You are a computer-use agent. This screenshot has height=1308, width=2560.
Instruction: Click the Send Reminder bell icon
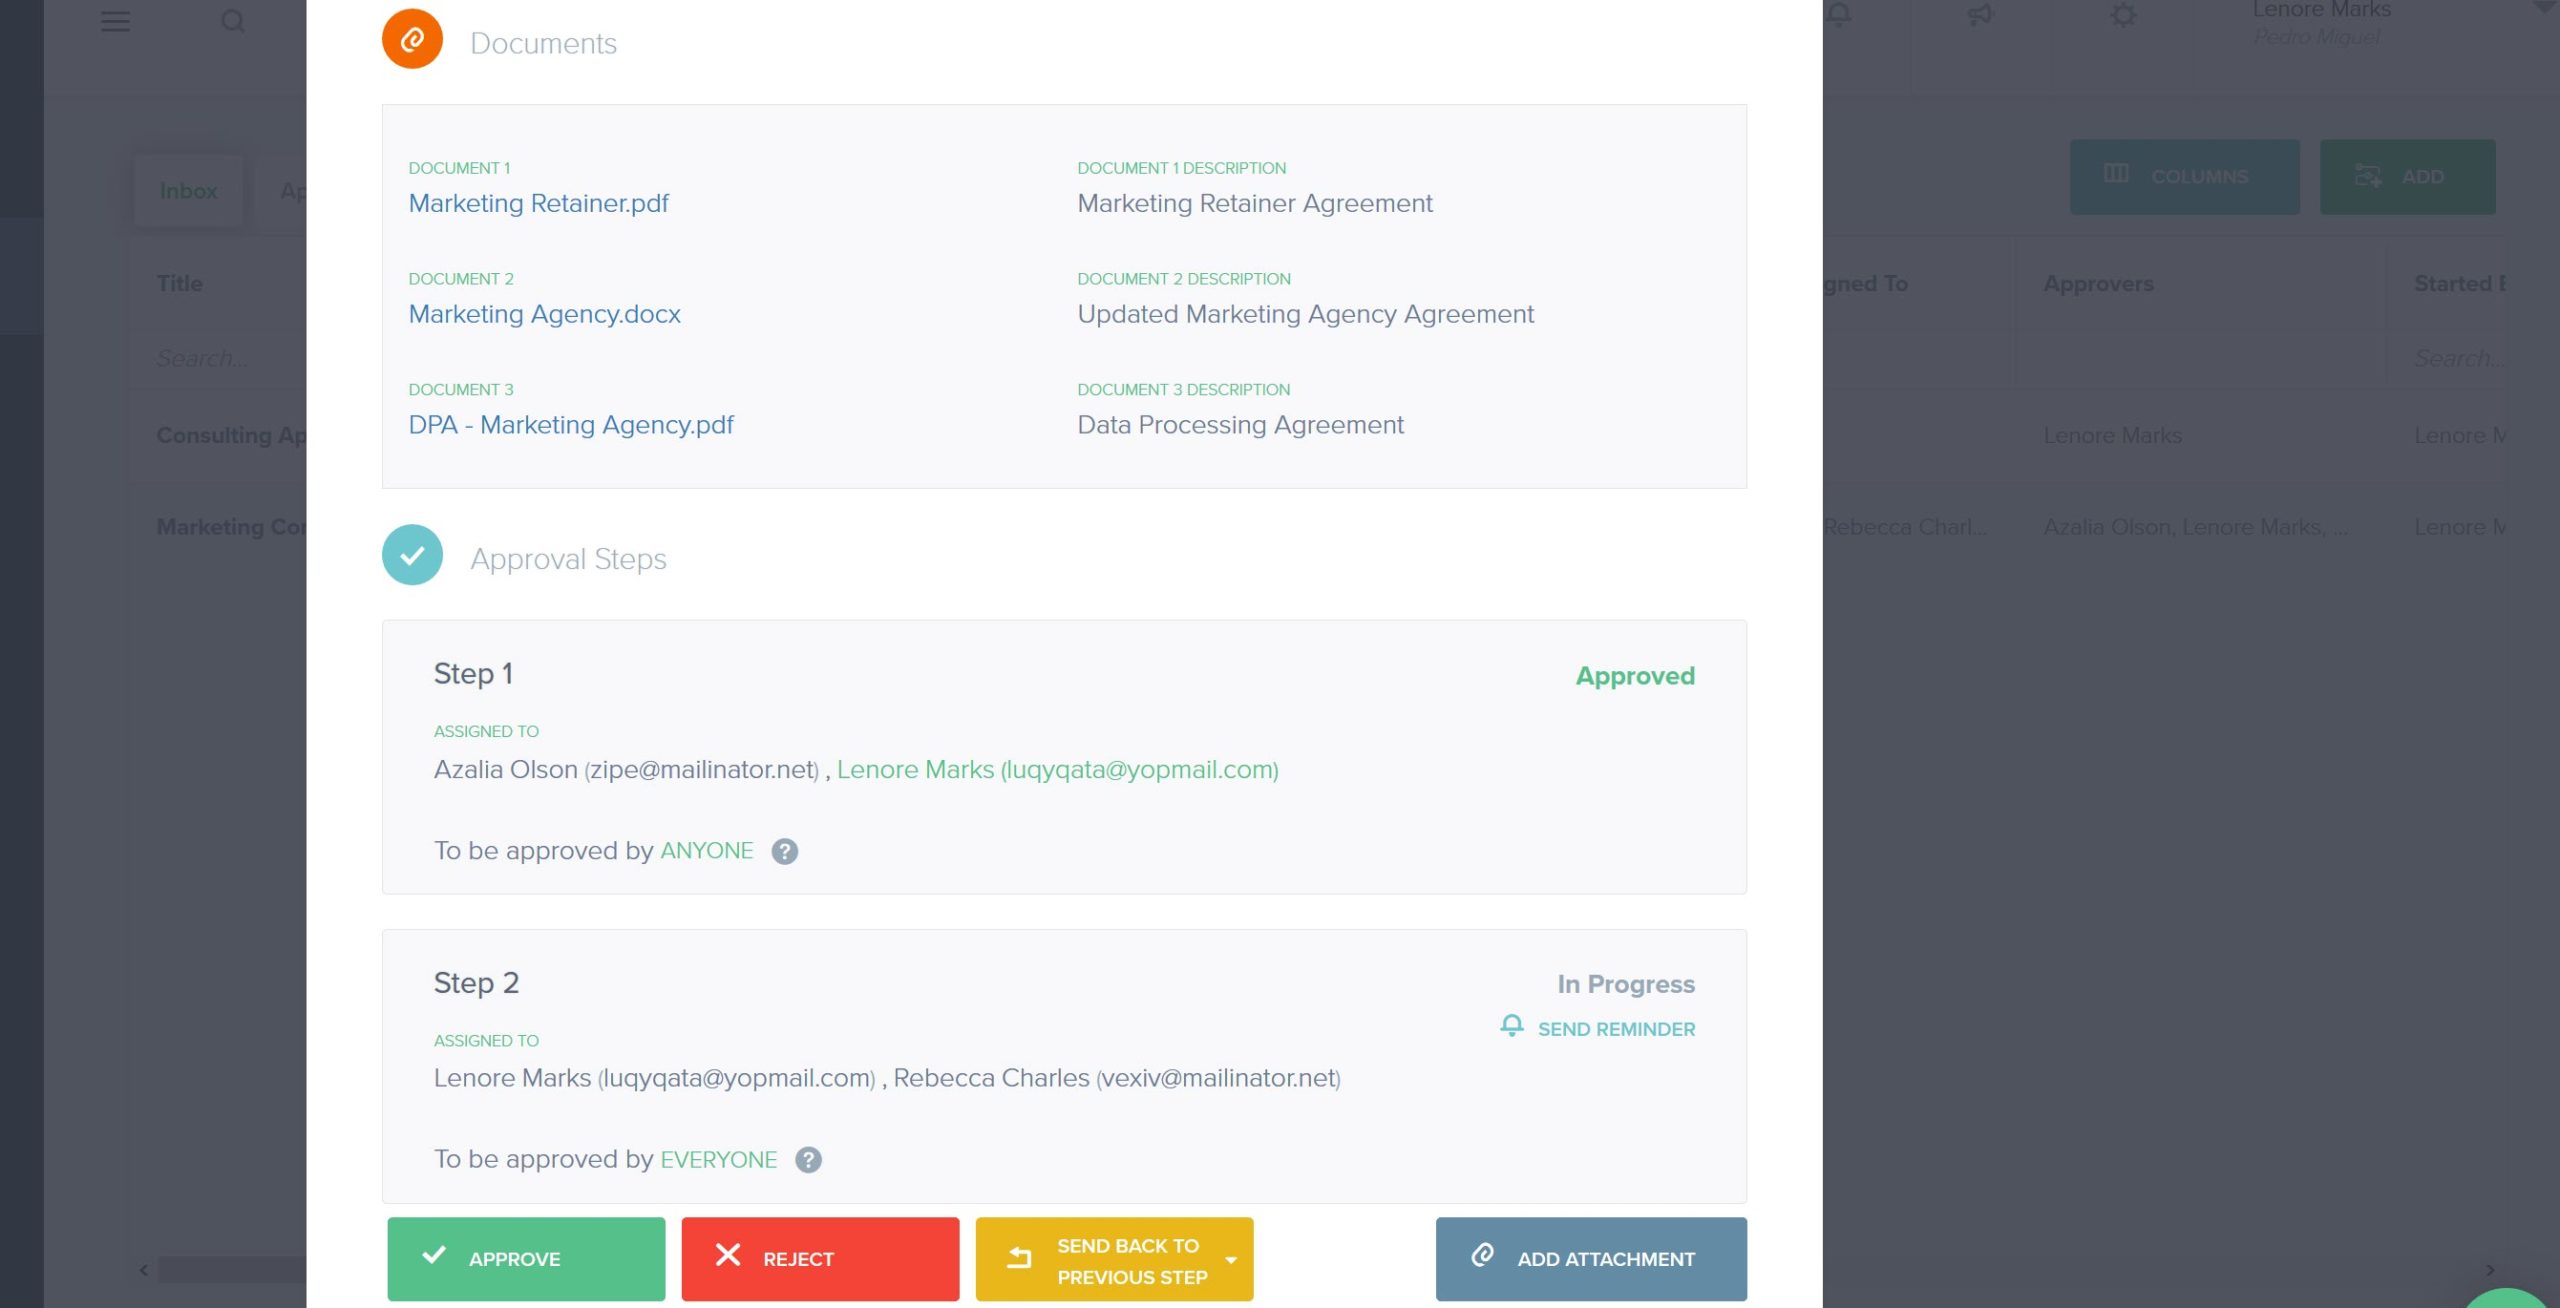click(1512, 1027)
